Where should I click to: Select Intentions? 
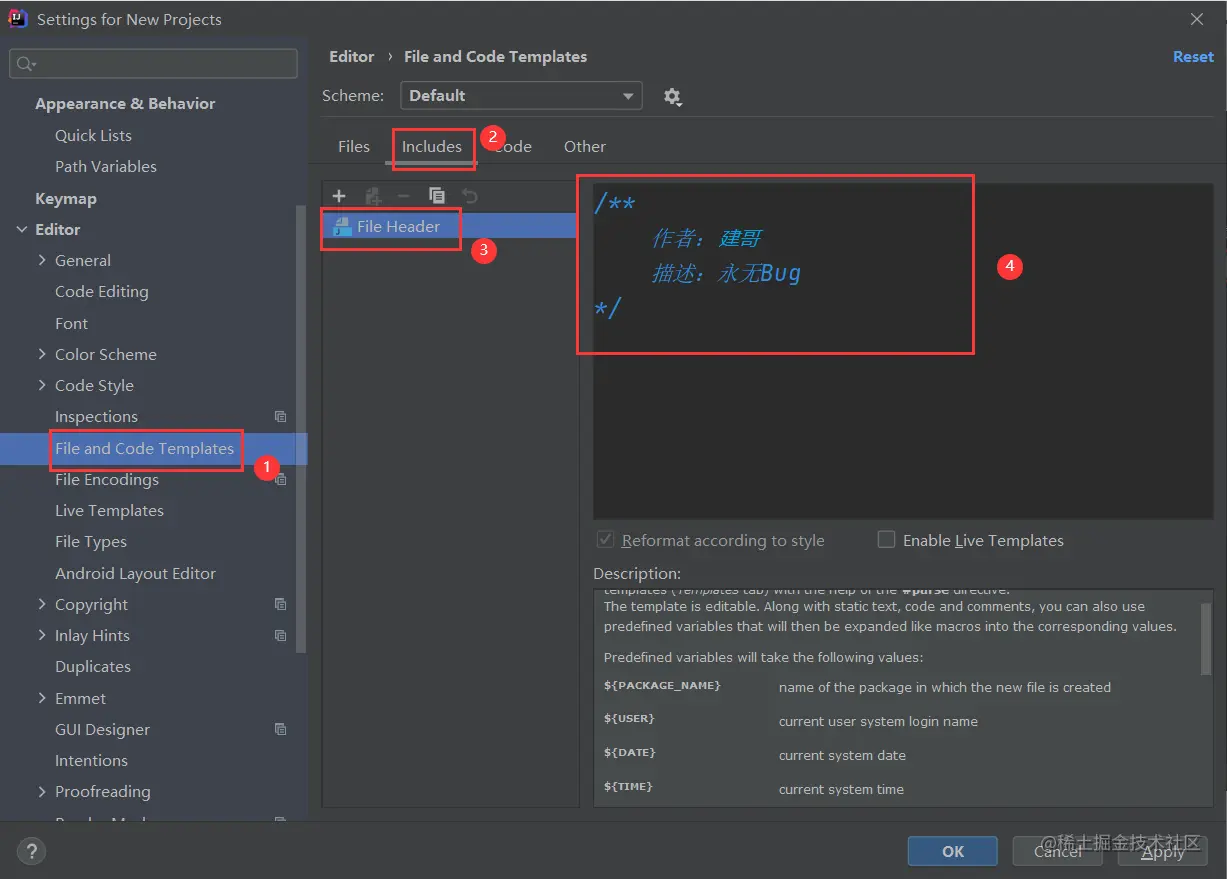click(91, 761)
